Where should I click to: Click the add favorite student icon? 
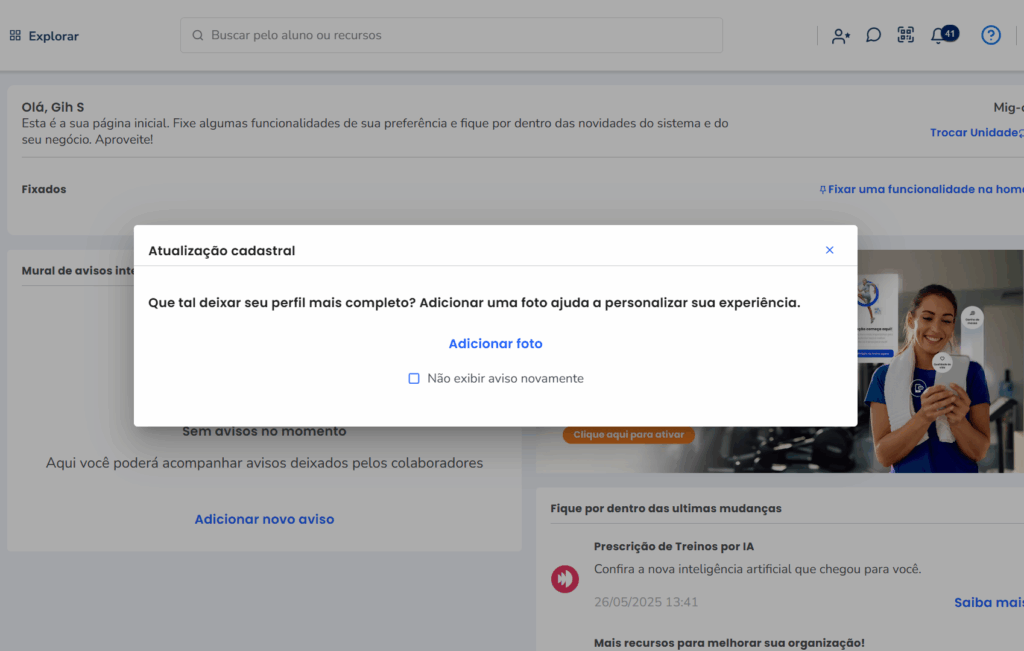pyautogui.click(x=840, y=36)
